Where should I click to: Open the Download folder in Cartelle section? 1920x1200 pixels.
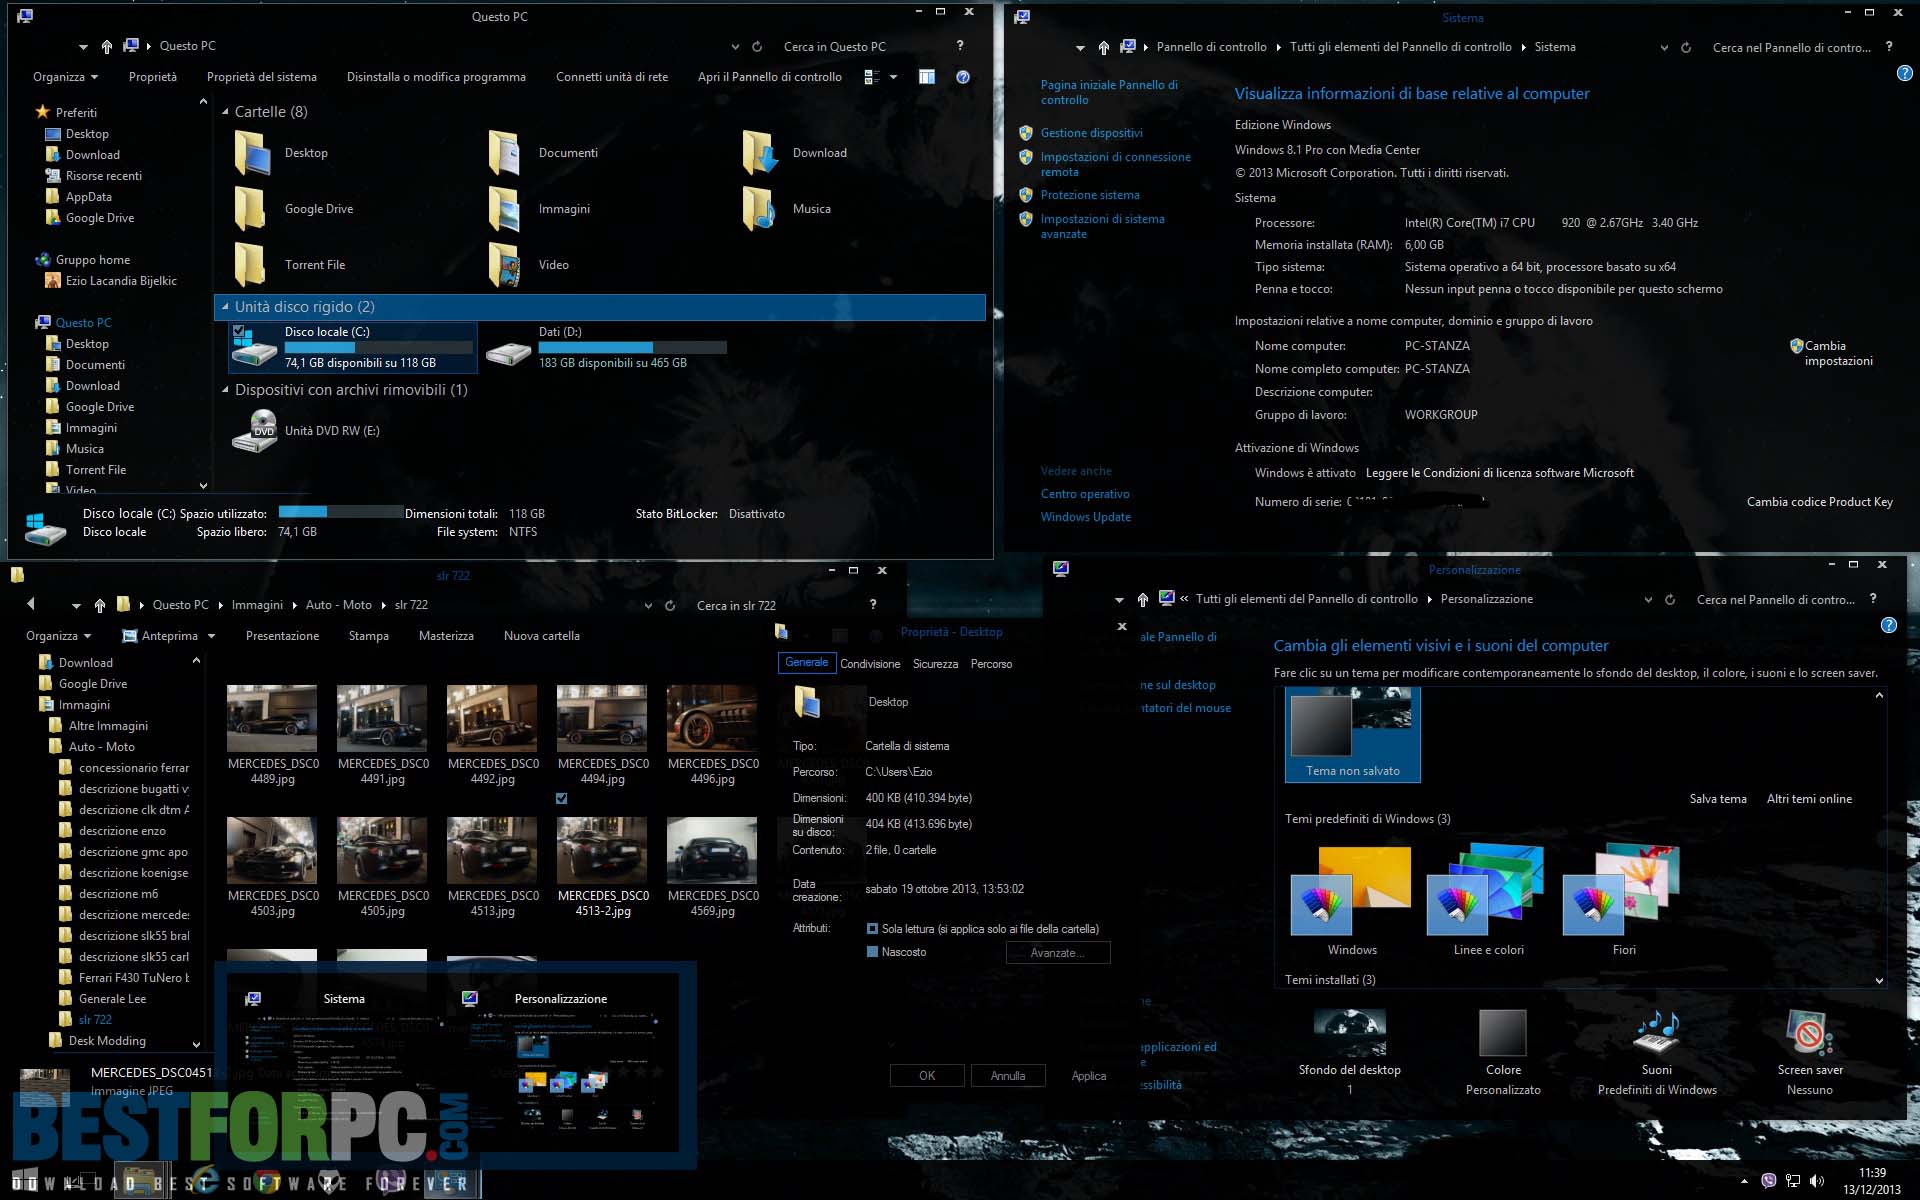click(795, 153)
